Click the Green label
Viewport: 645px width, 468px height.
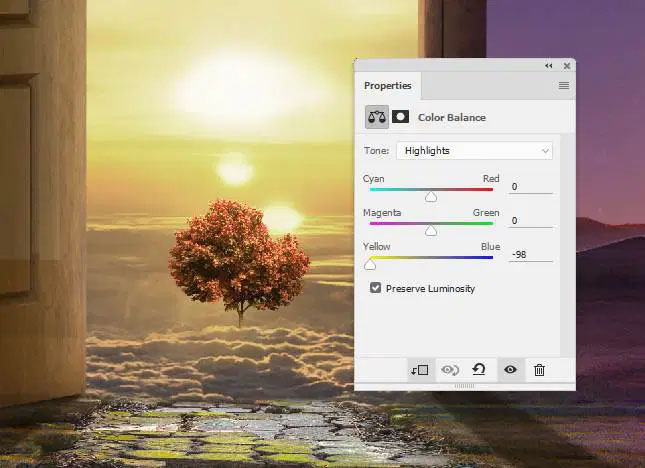pos(486,213)
